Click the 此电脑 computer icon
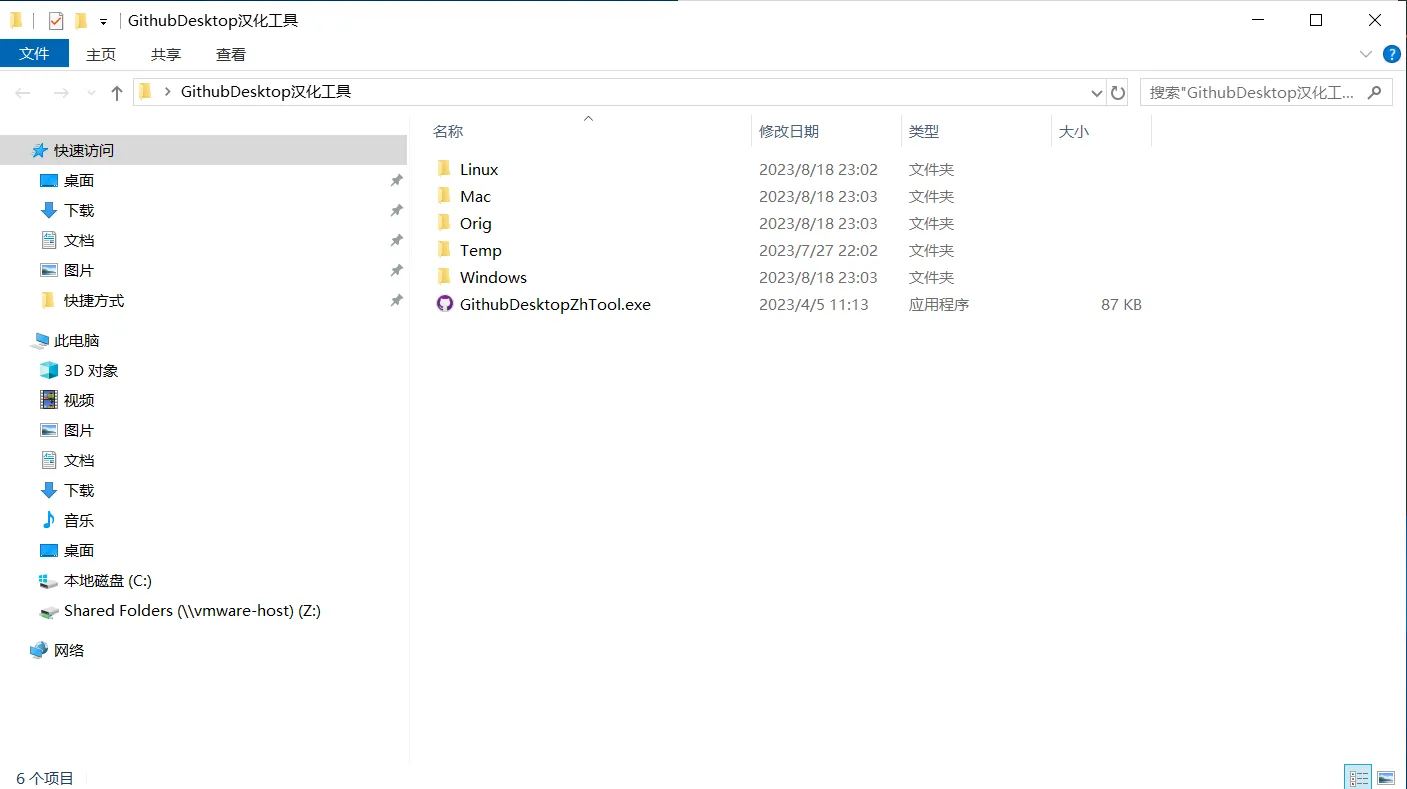The height and width of the screenshot is (789, 1407). pos(40,340)
